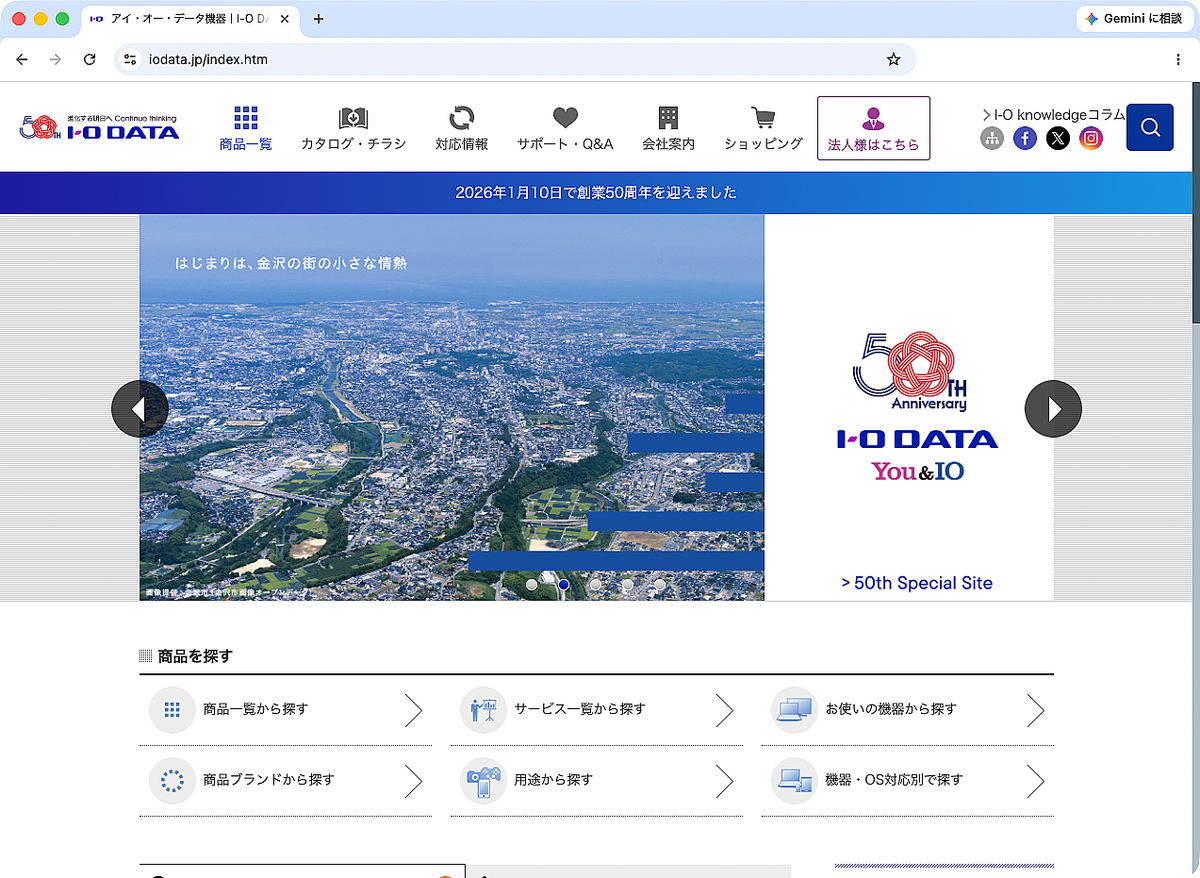Click the 法人様はこちら button
The height and width of the screenshot is (878, 1200).
click(x=874, y=128)
